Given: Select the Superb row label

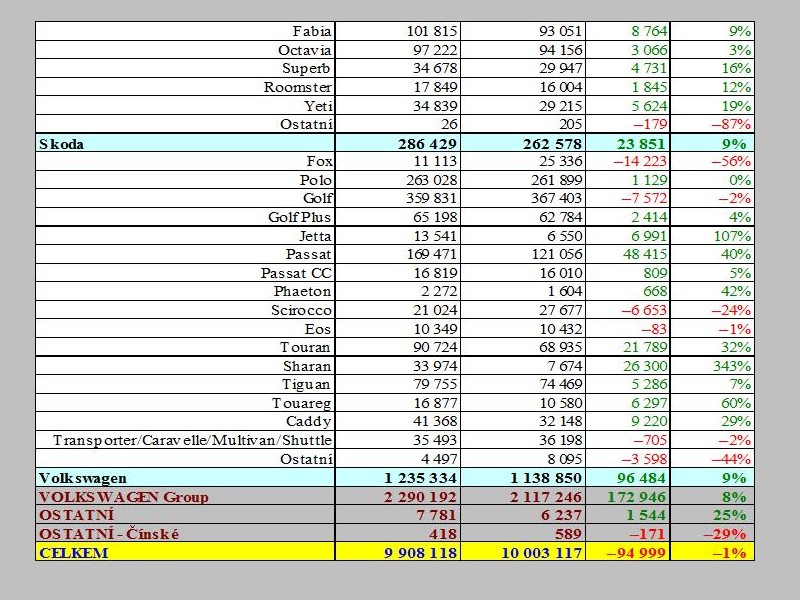Looking at the screenshot, I should 306,68.
